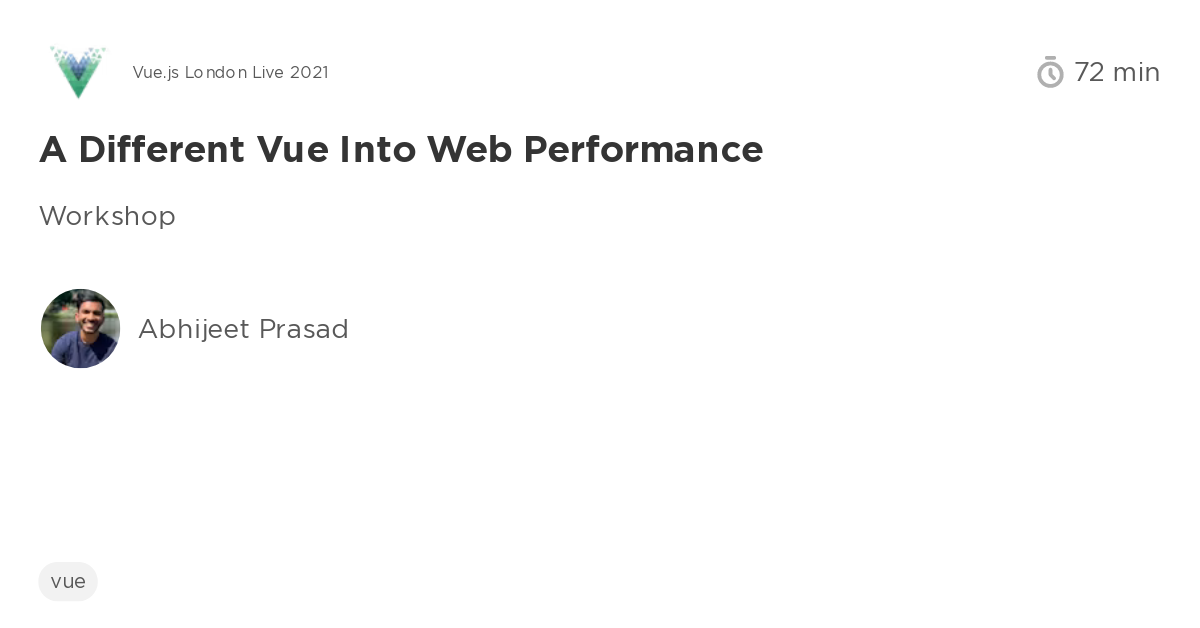This screenshot has width=1200, height=628.
Task: Click the stopwatch duration icon
Action: pyautogui.click(x=1050, y=72)
